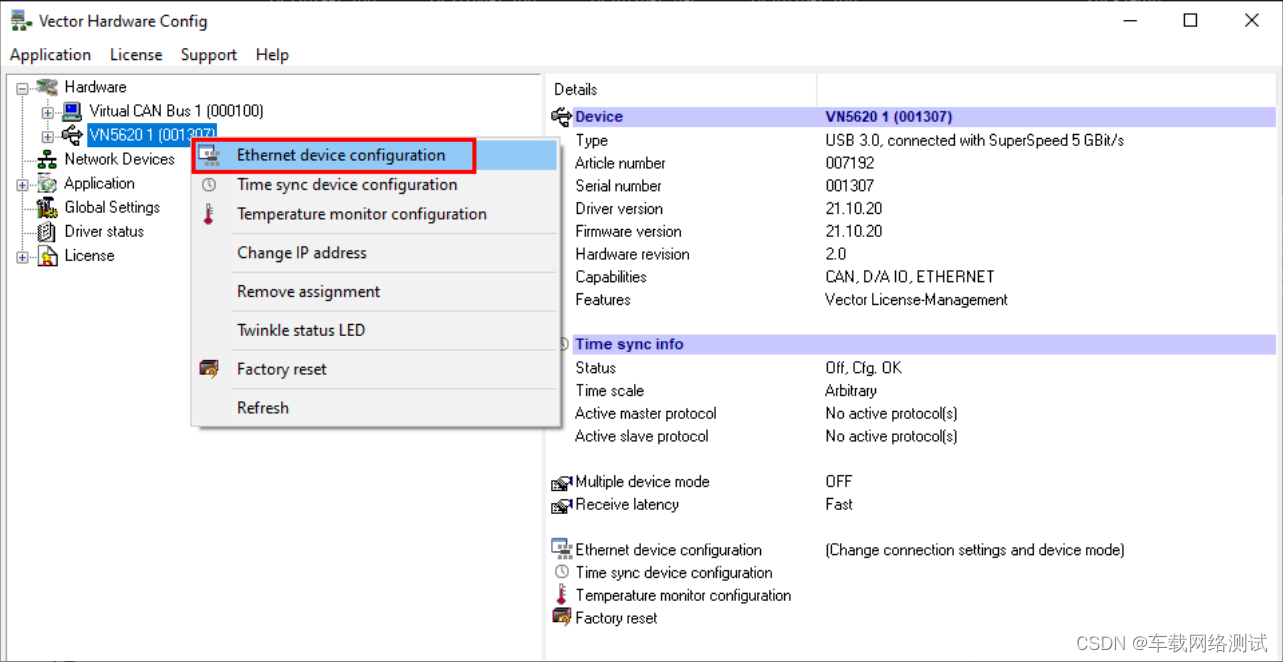Click the Time sync device configuration clock icon in Details

[562, 572]
